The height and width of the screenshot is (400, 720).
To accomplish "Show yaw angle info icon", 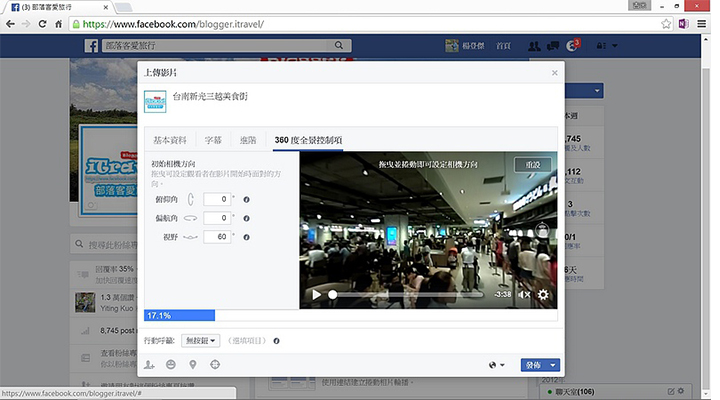I will pos(247,218).
